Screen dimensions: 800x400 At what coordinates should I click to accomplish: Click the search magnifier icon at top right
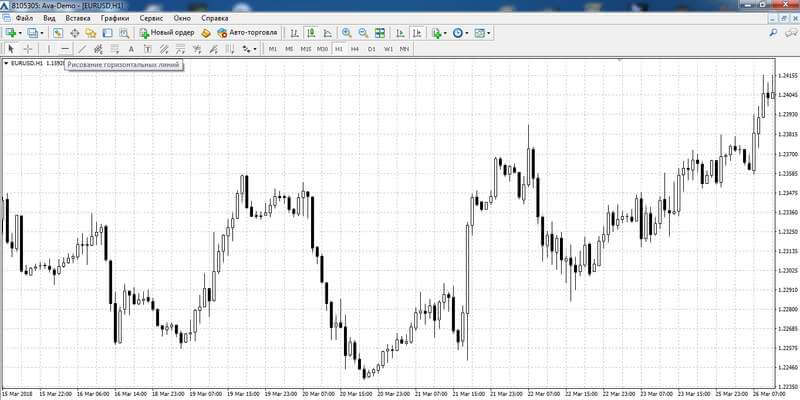(773, 32)
